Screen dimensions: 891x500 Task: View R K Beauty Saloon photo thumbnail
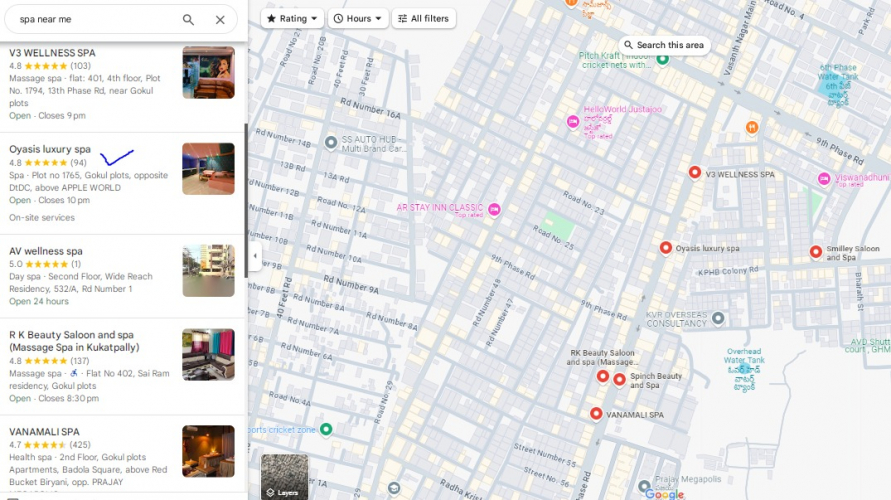coord(209,355)
